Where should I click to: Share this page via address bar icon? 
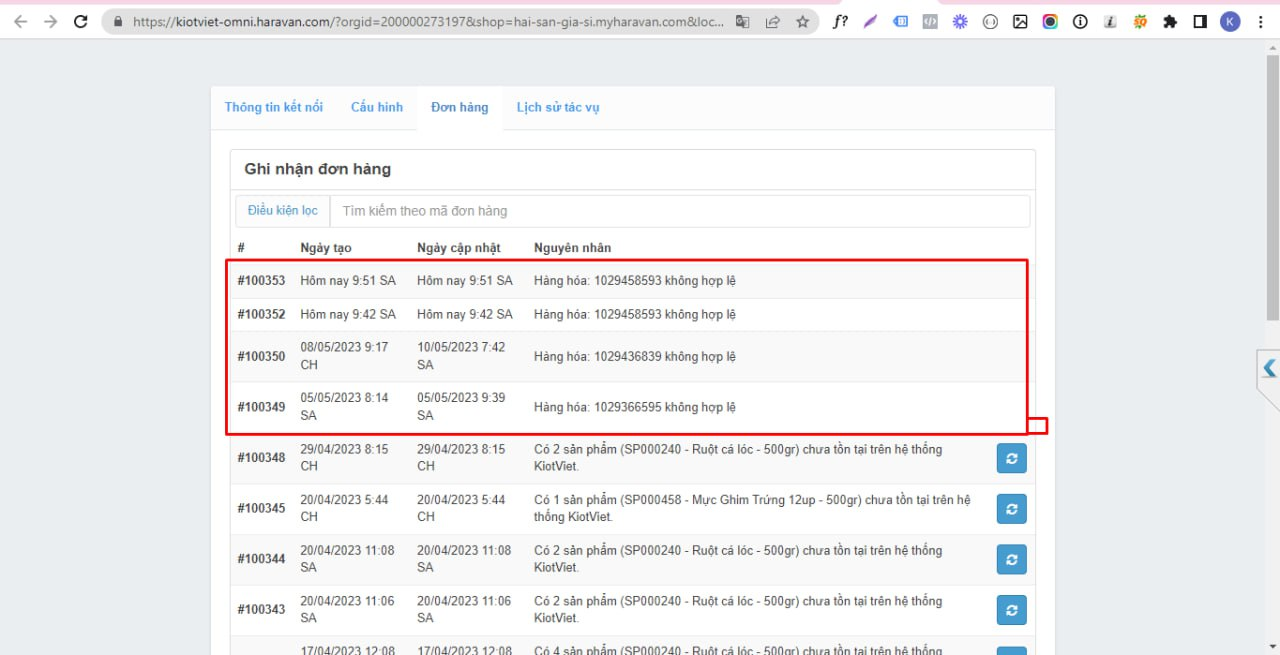pyautogui.click(x=772, y=22)
